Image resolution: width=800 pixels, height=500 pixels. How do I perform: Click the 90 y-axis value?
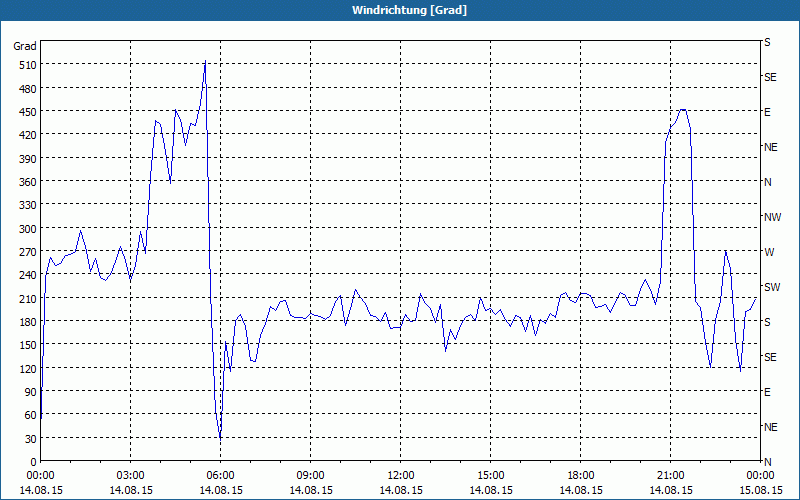click(31, 392)
